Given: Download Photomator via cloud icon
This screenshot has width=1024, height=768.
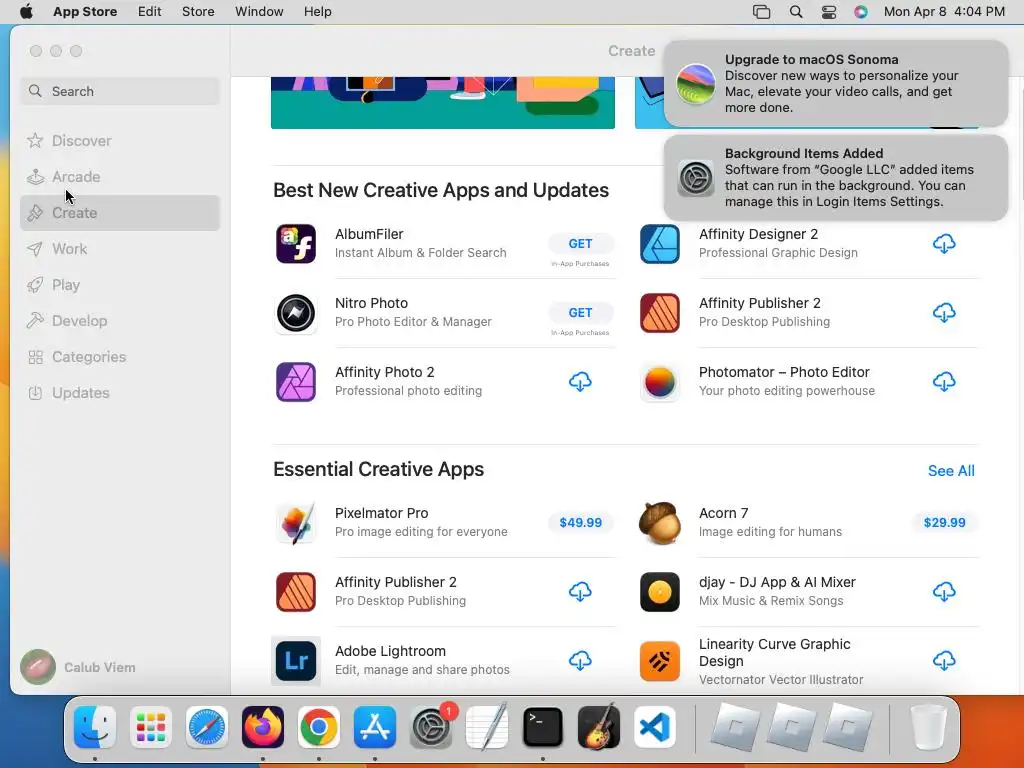Looking at the screenshot, I should tap(944, 381).
